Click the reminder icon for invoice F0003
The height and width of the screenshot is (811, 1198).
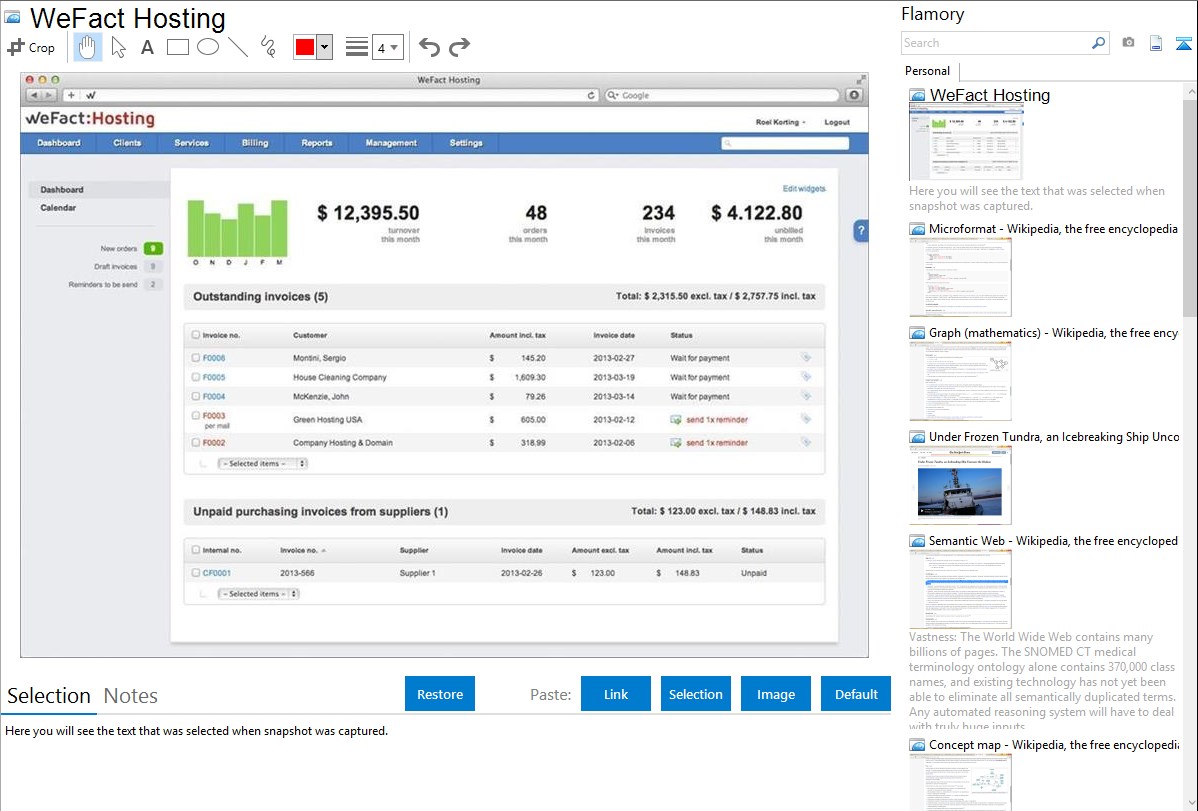coord(675,420)
